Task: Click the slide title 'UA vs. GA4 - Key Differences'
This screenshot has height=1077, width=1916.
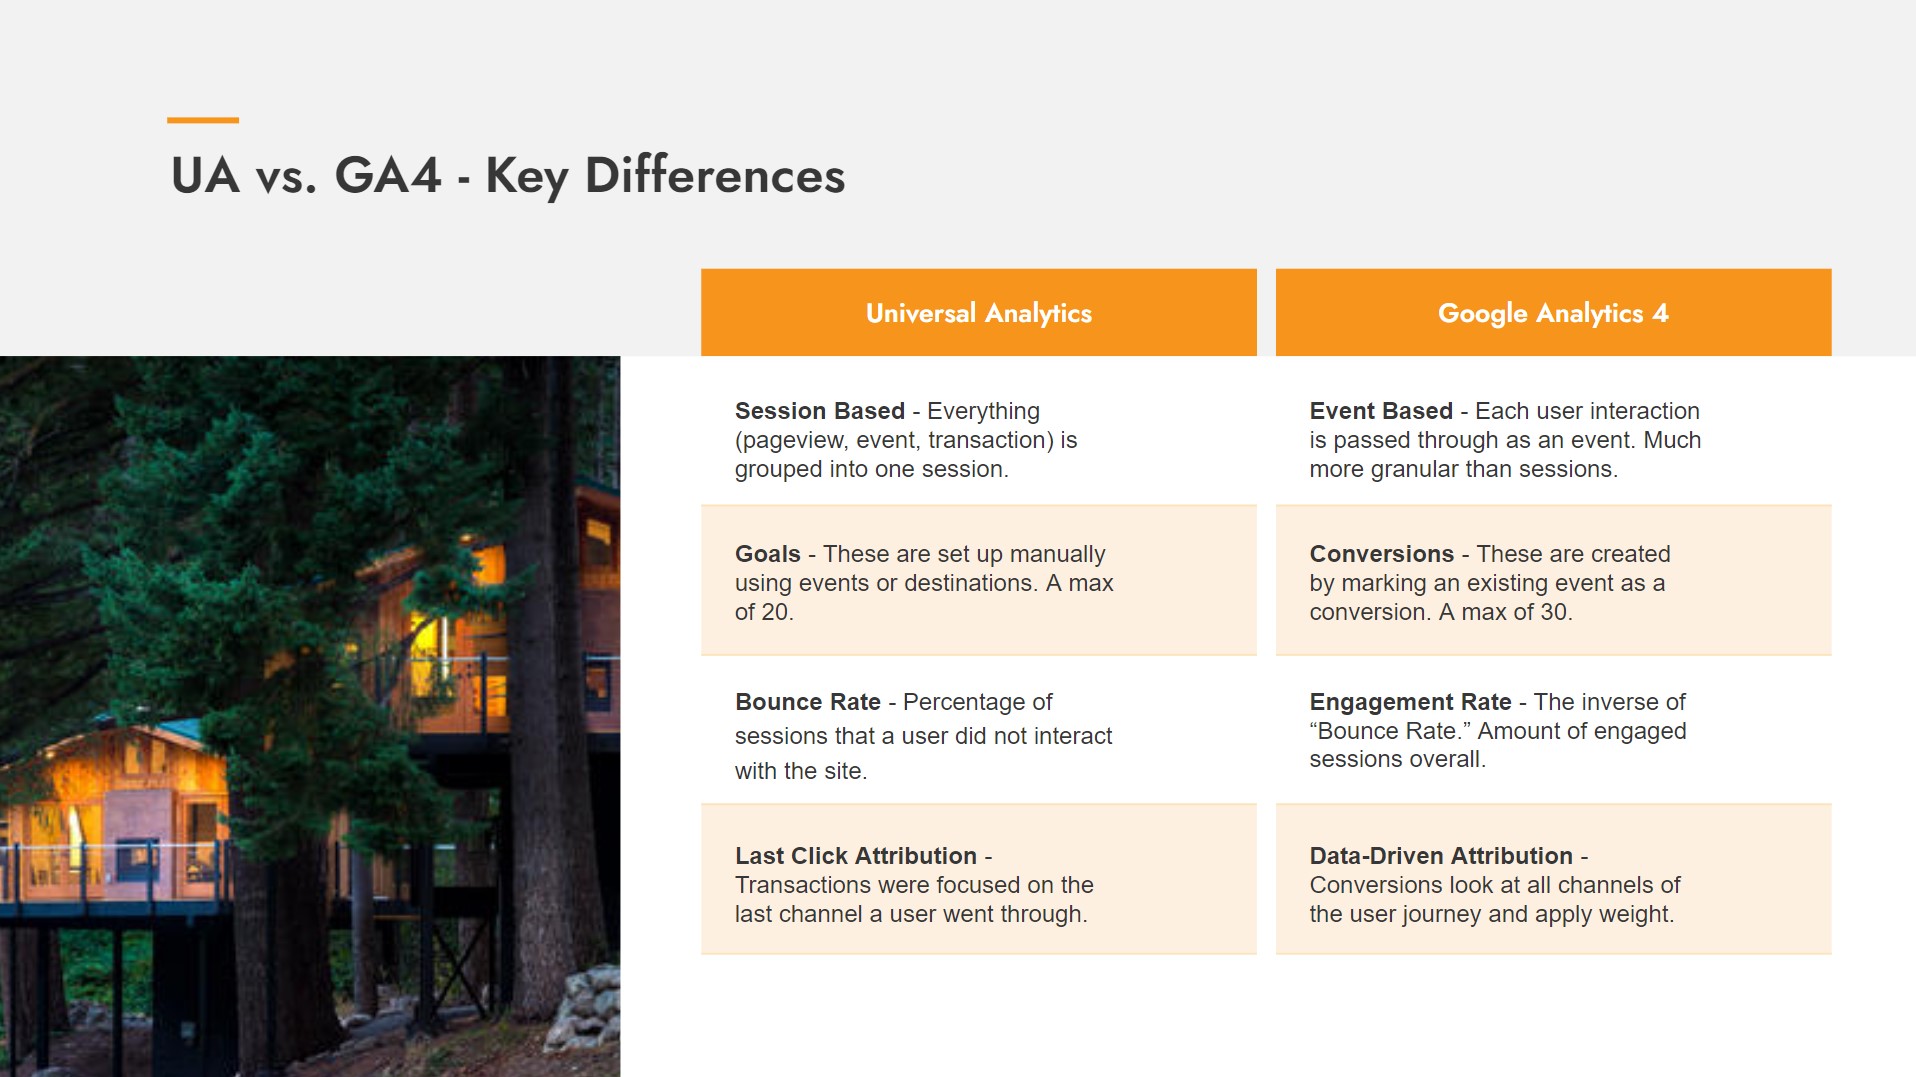Action: tap(507, 176)
